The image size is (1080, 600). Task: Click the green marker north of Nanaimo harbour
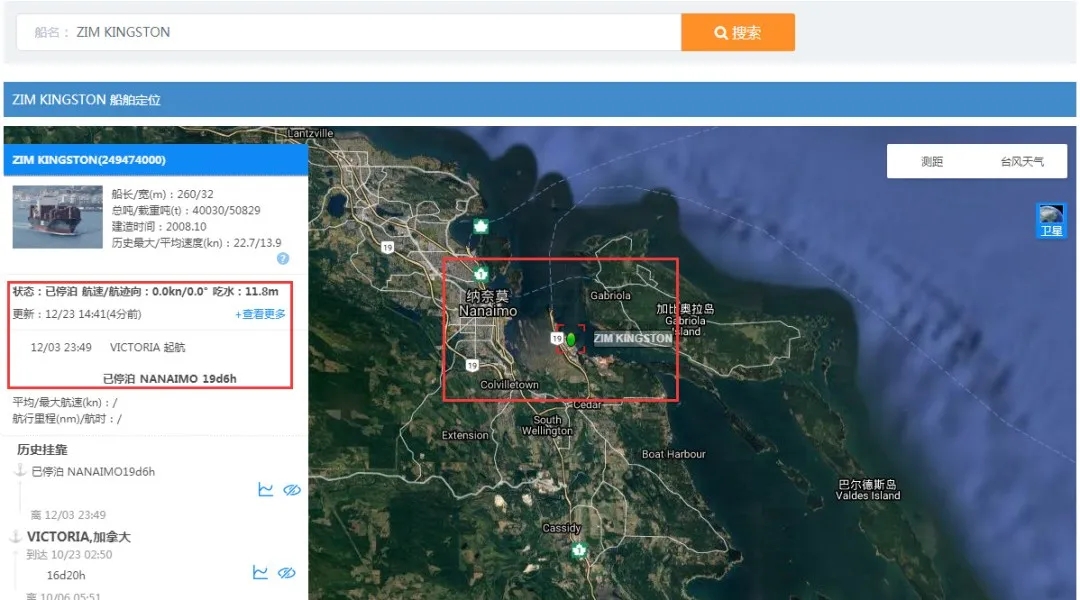[x=481, y=226]
